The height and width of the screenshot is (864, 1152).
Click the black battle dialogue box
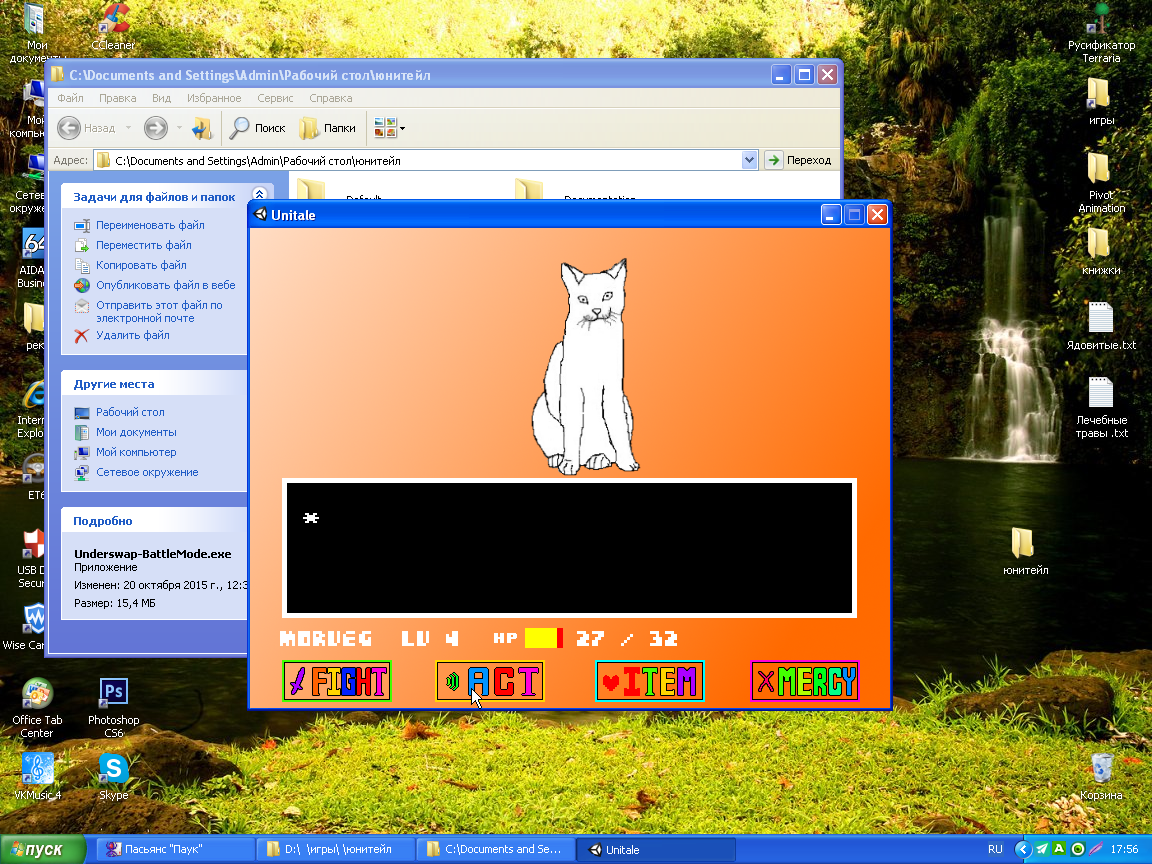tap(569, 548)
